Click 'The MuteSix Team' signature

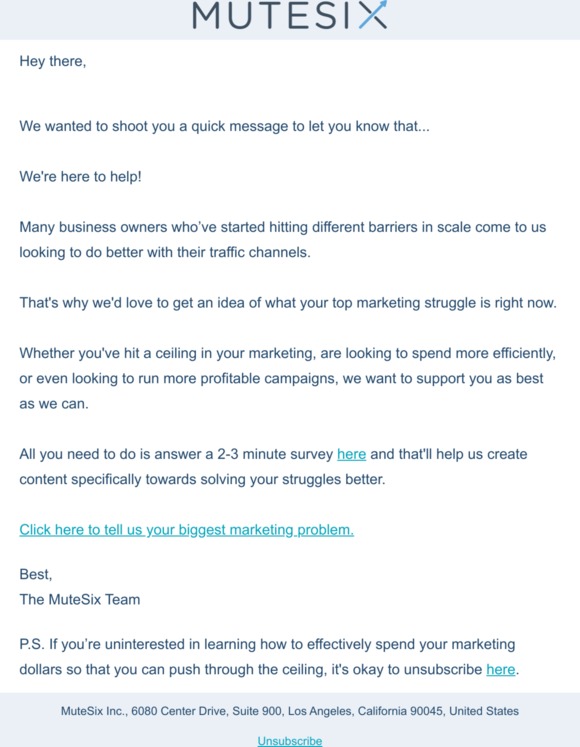pyautogui.click(x=80, y=599)
